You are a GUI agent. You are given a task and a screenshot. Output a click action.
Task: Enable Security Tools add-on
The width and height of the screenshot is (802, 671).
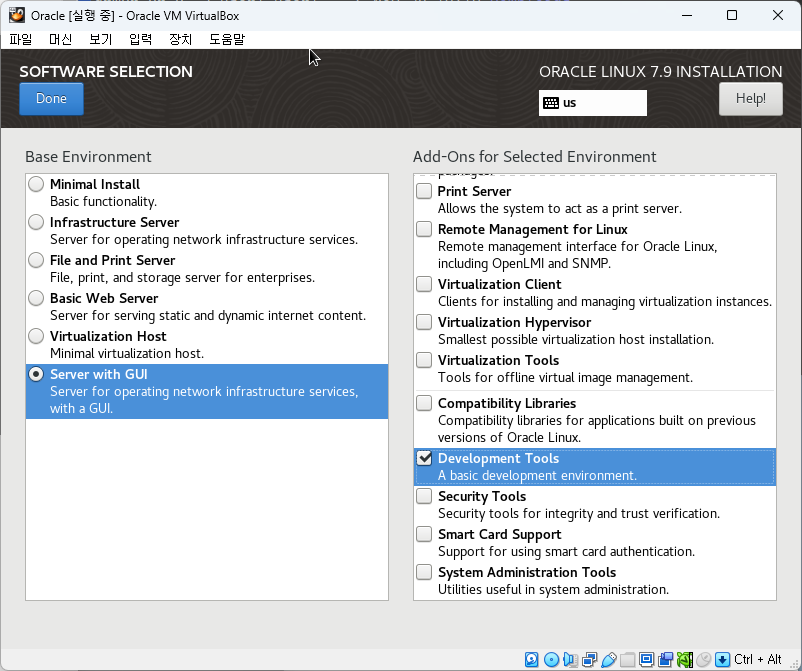pyautogui.click(x=424, y=496)
